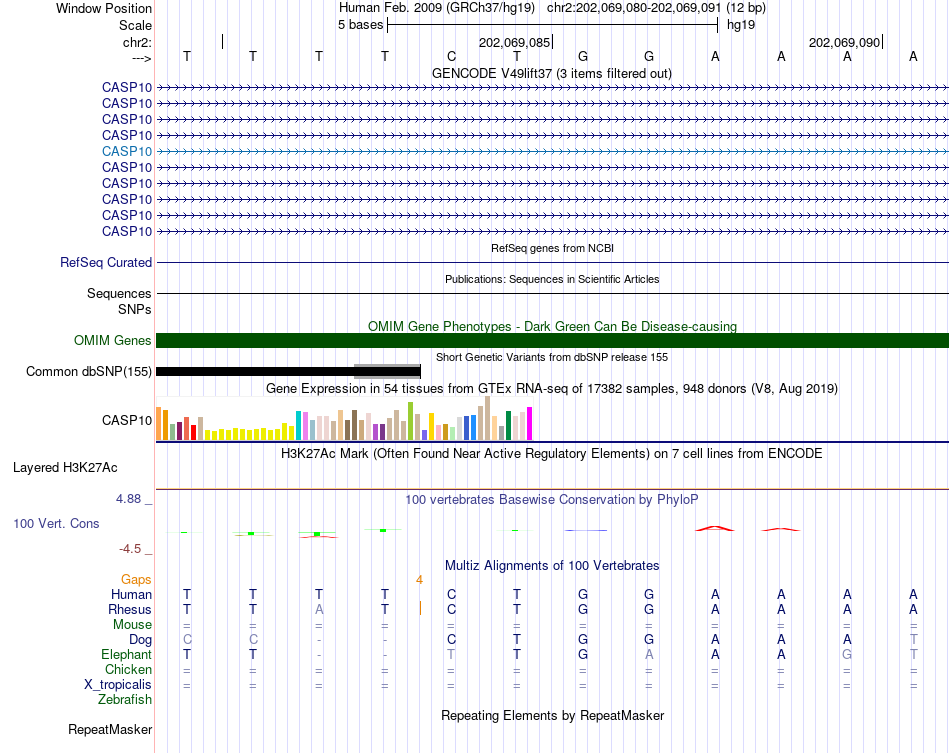Click the 'Human' species label
The image size is (950, 753).
coord(131,594)
